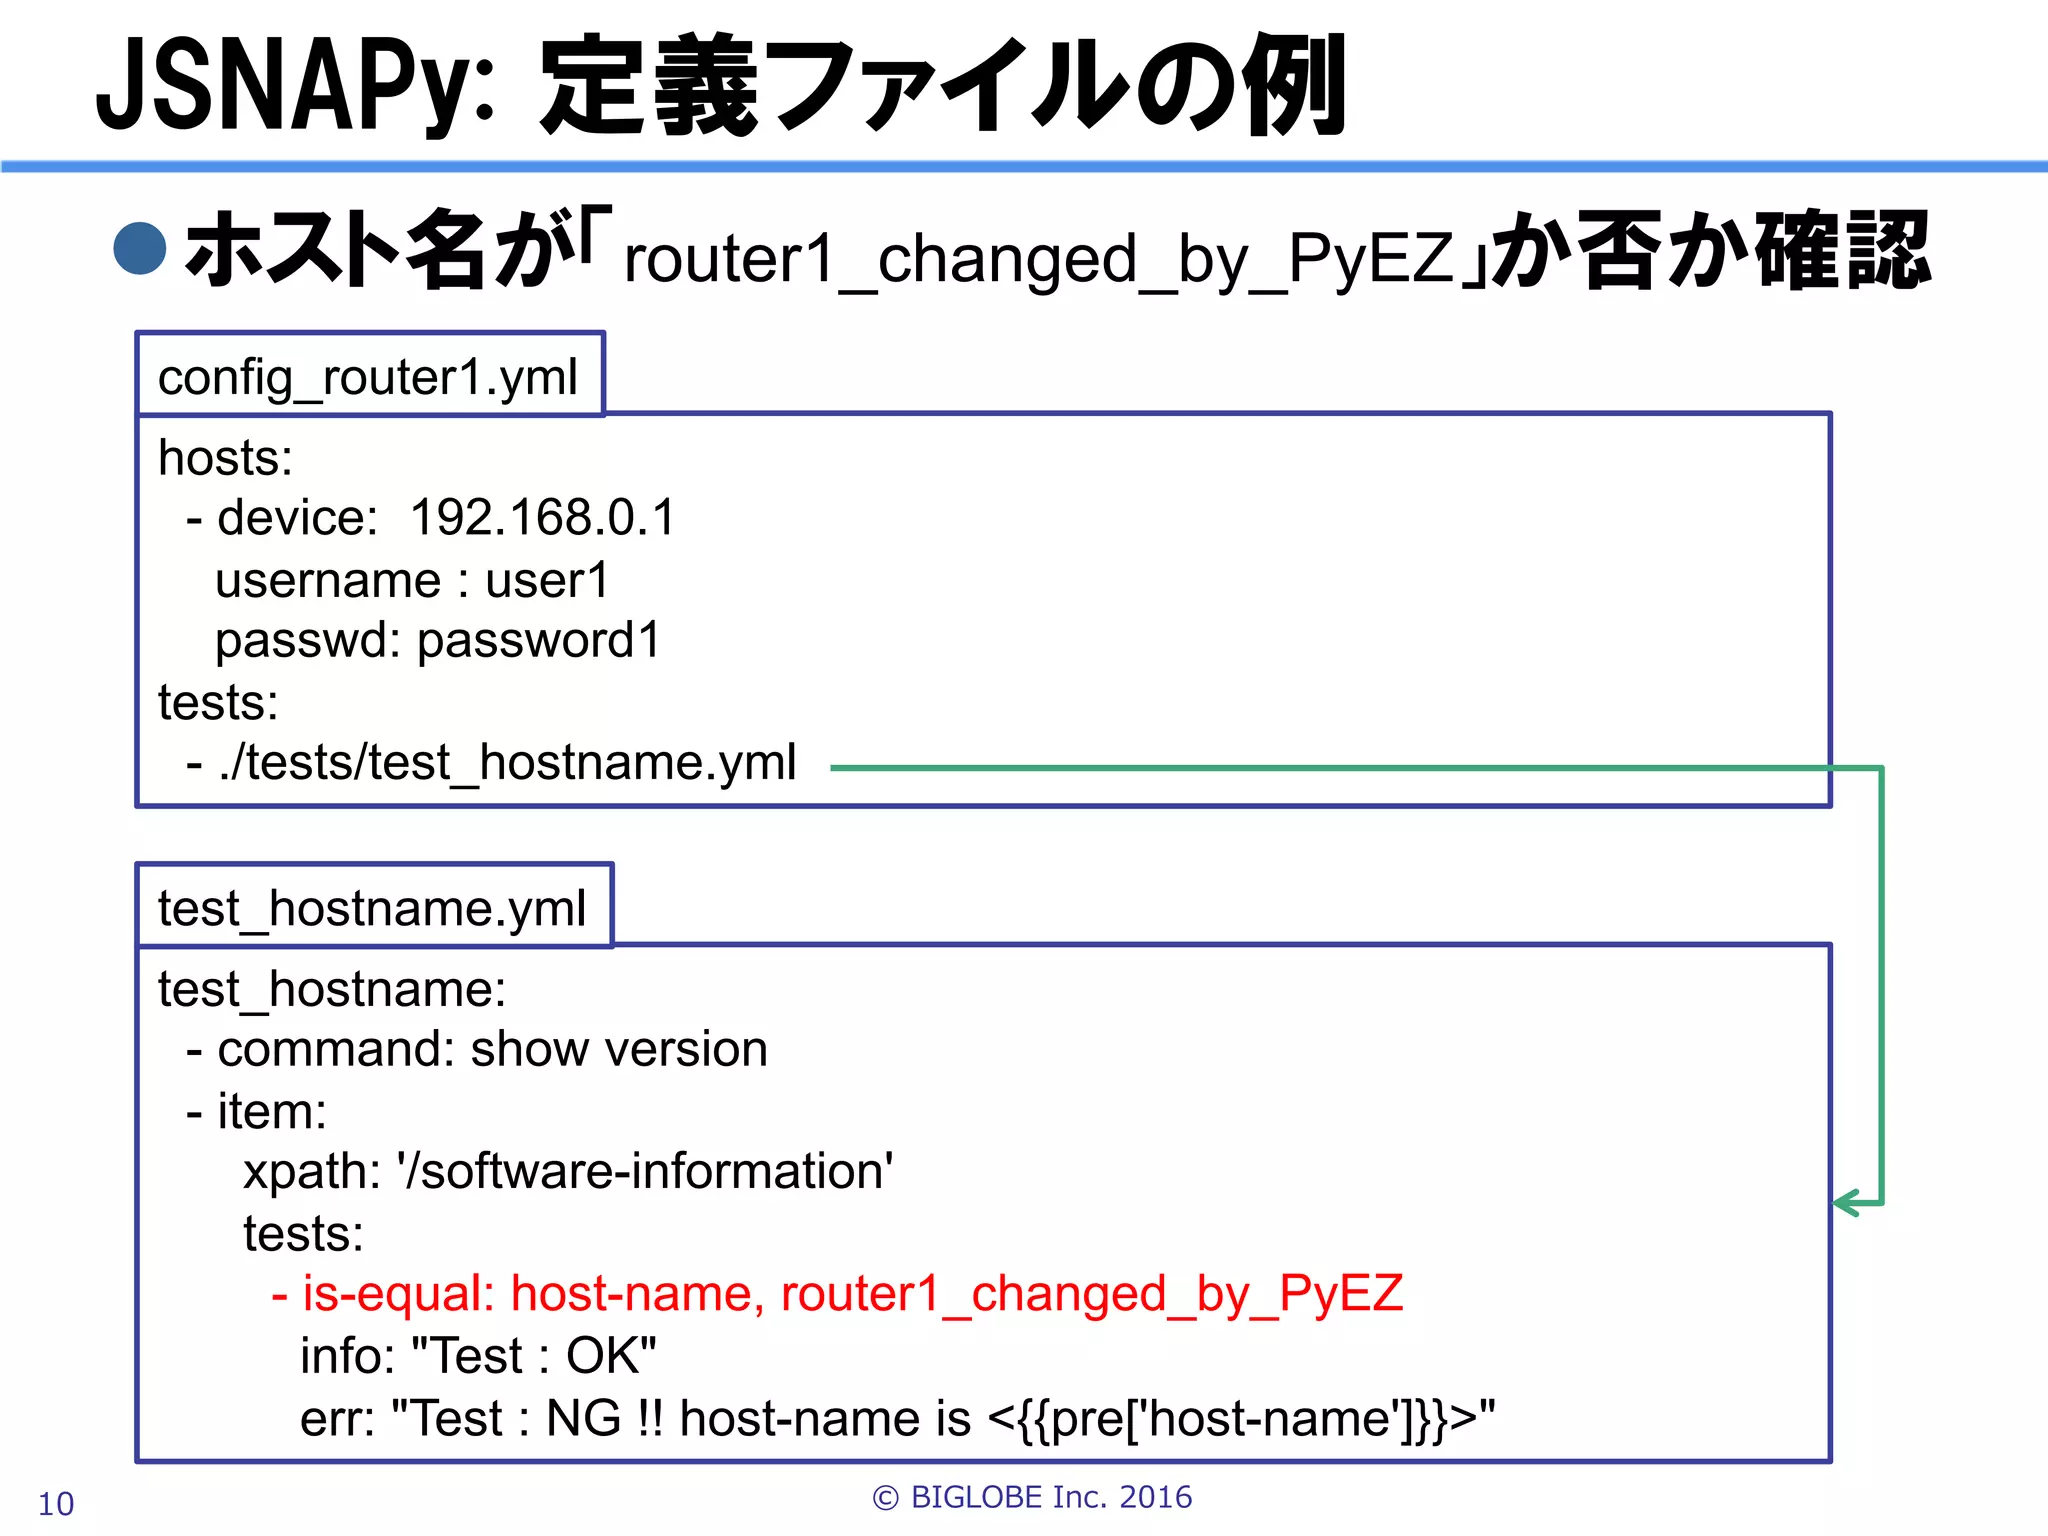Click the 'passwd: password1' line
Screen dimensions: 2048x1536
[x=438, y=641]
